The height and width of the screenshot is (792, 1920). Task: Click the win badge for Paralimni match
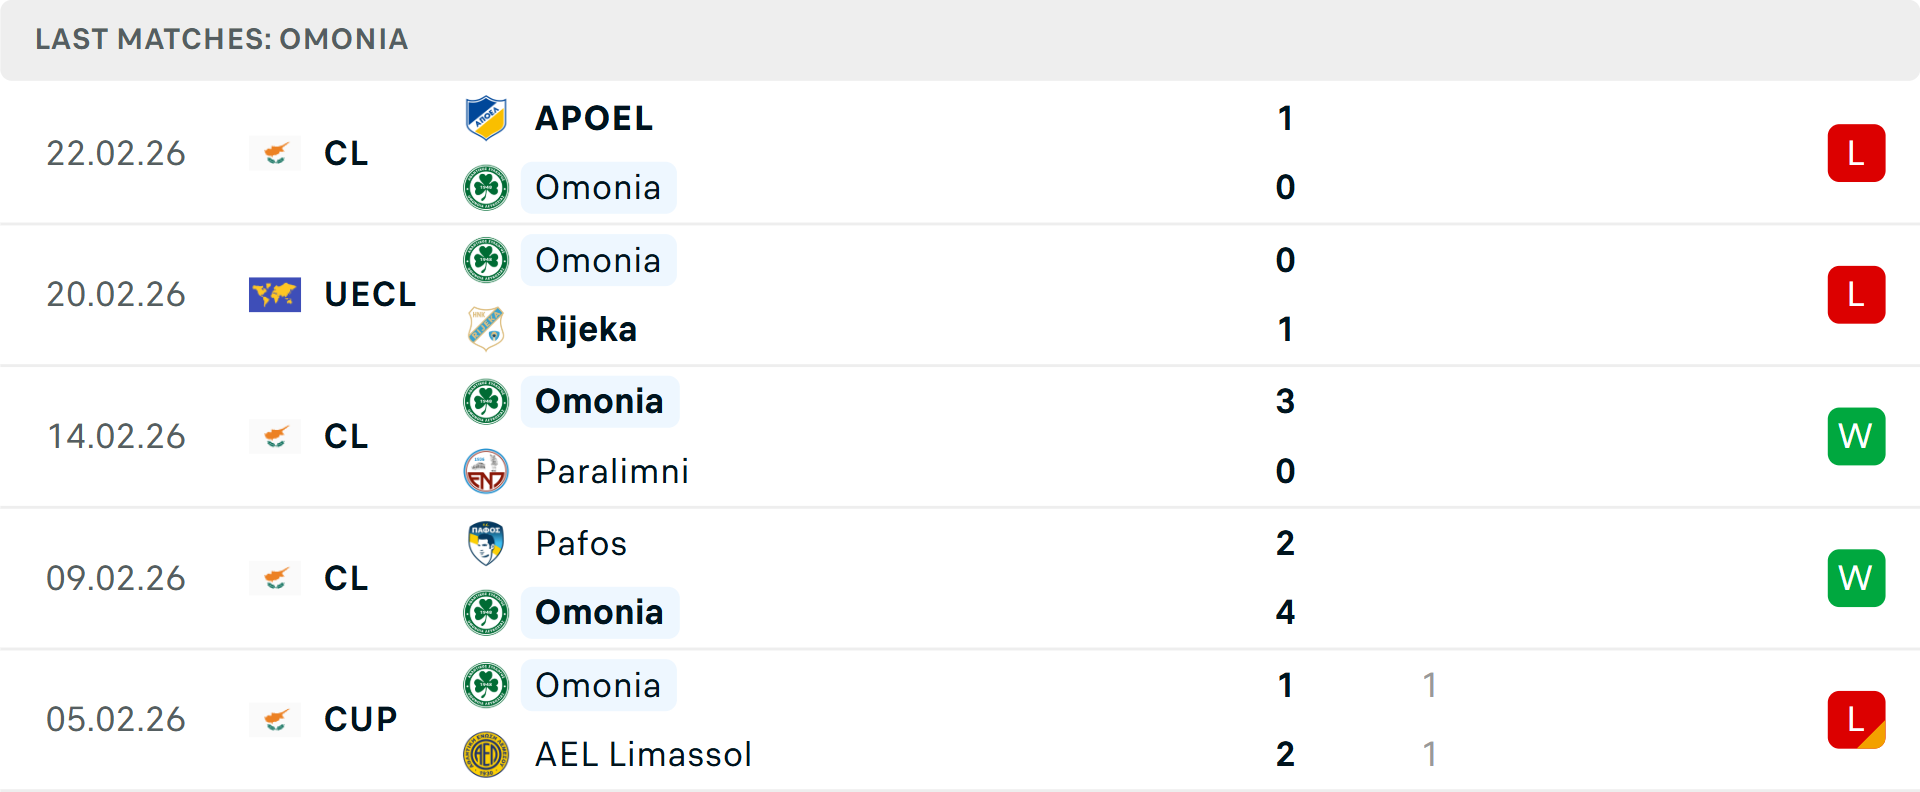point(1856,436)
